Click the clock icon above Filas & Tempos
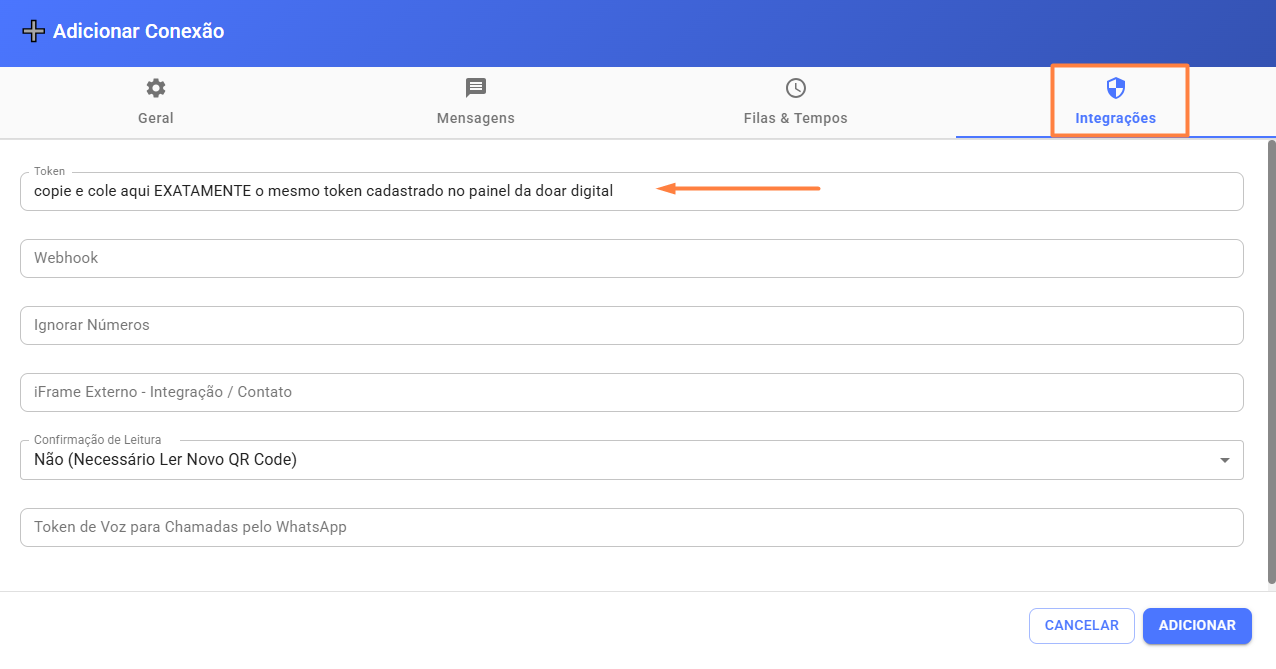Screen dimensions: 1276x669 click(x=795, y=88)
